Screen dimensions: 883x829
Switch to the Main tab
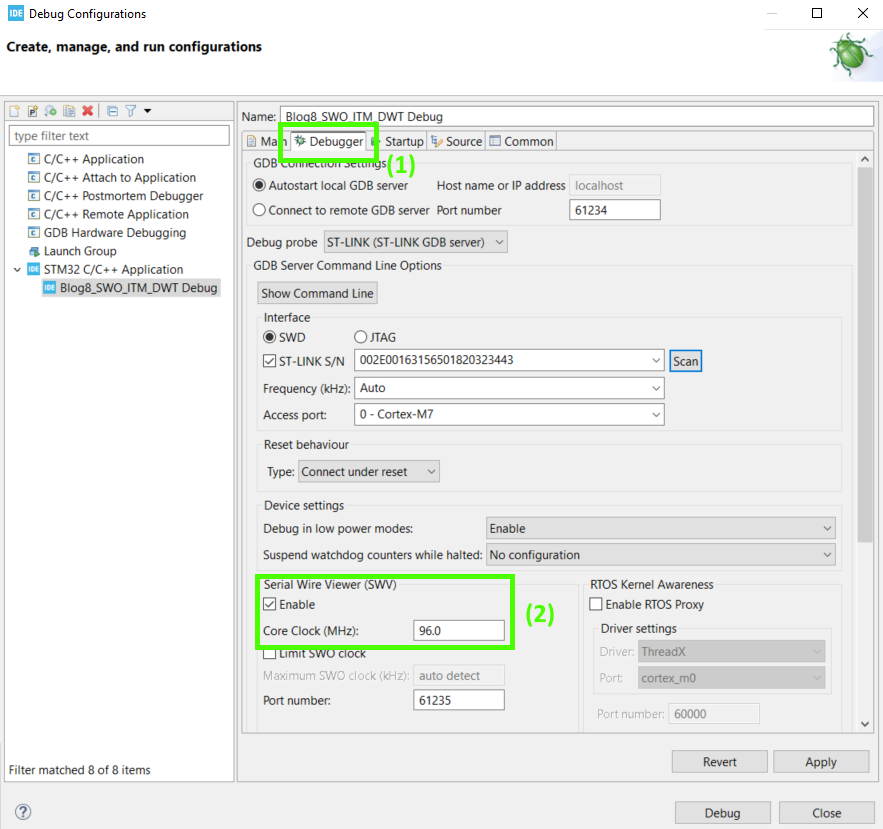[266, 141]
